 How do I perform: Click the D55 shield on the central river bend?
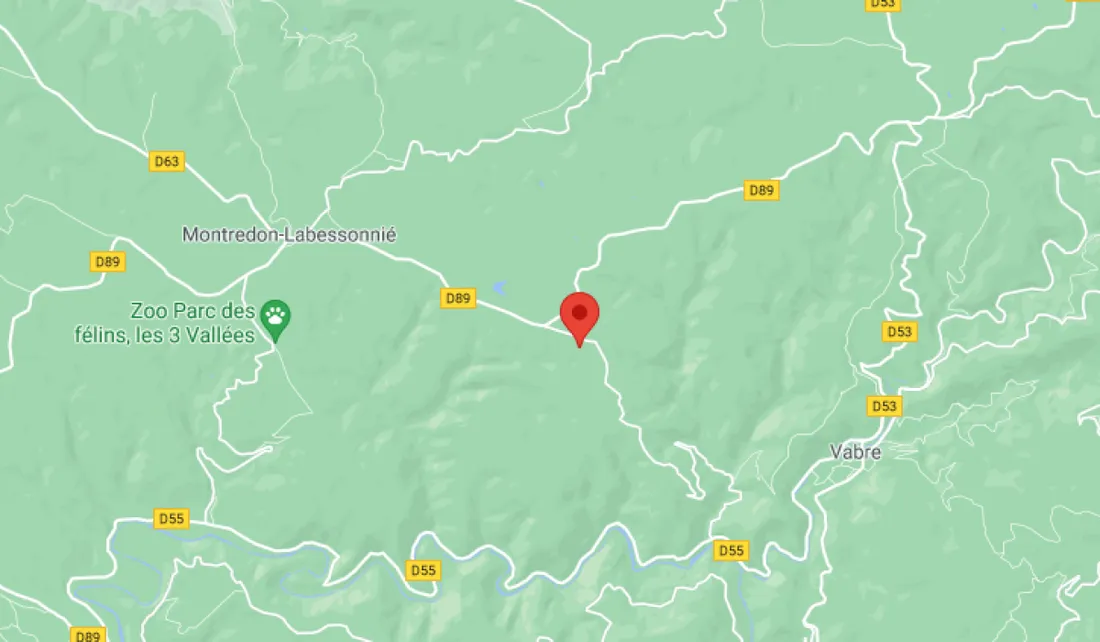[423, 570]
